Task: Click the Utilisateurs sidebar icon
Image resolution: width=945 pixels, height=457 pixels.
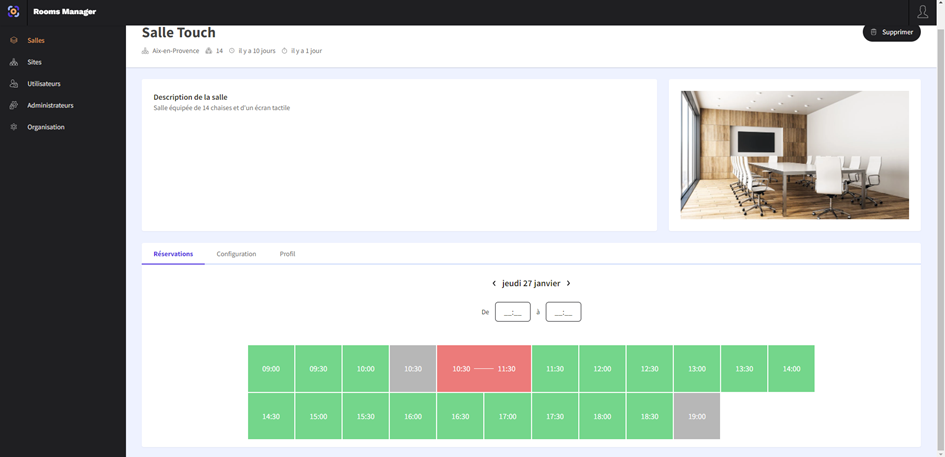Action: tap(14, 84)
